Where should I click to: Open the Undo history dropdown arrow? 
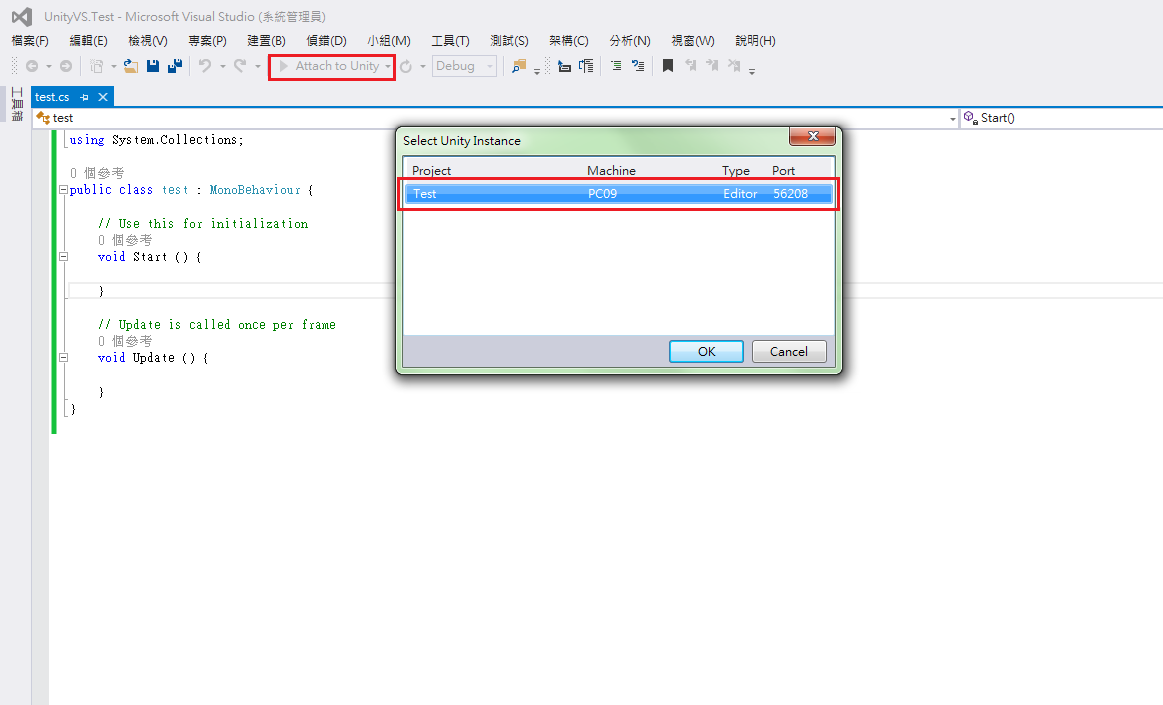click(x=223, y=67)
